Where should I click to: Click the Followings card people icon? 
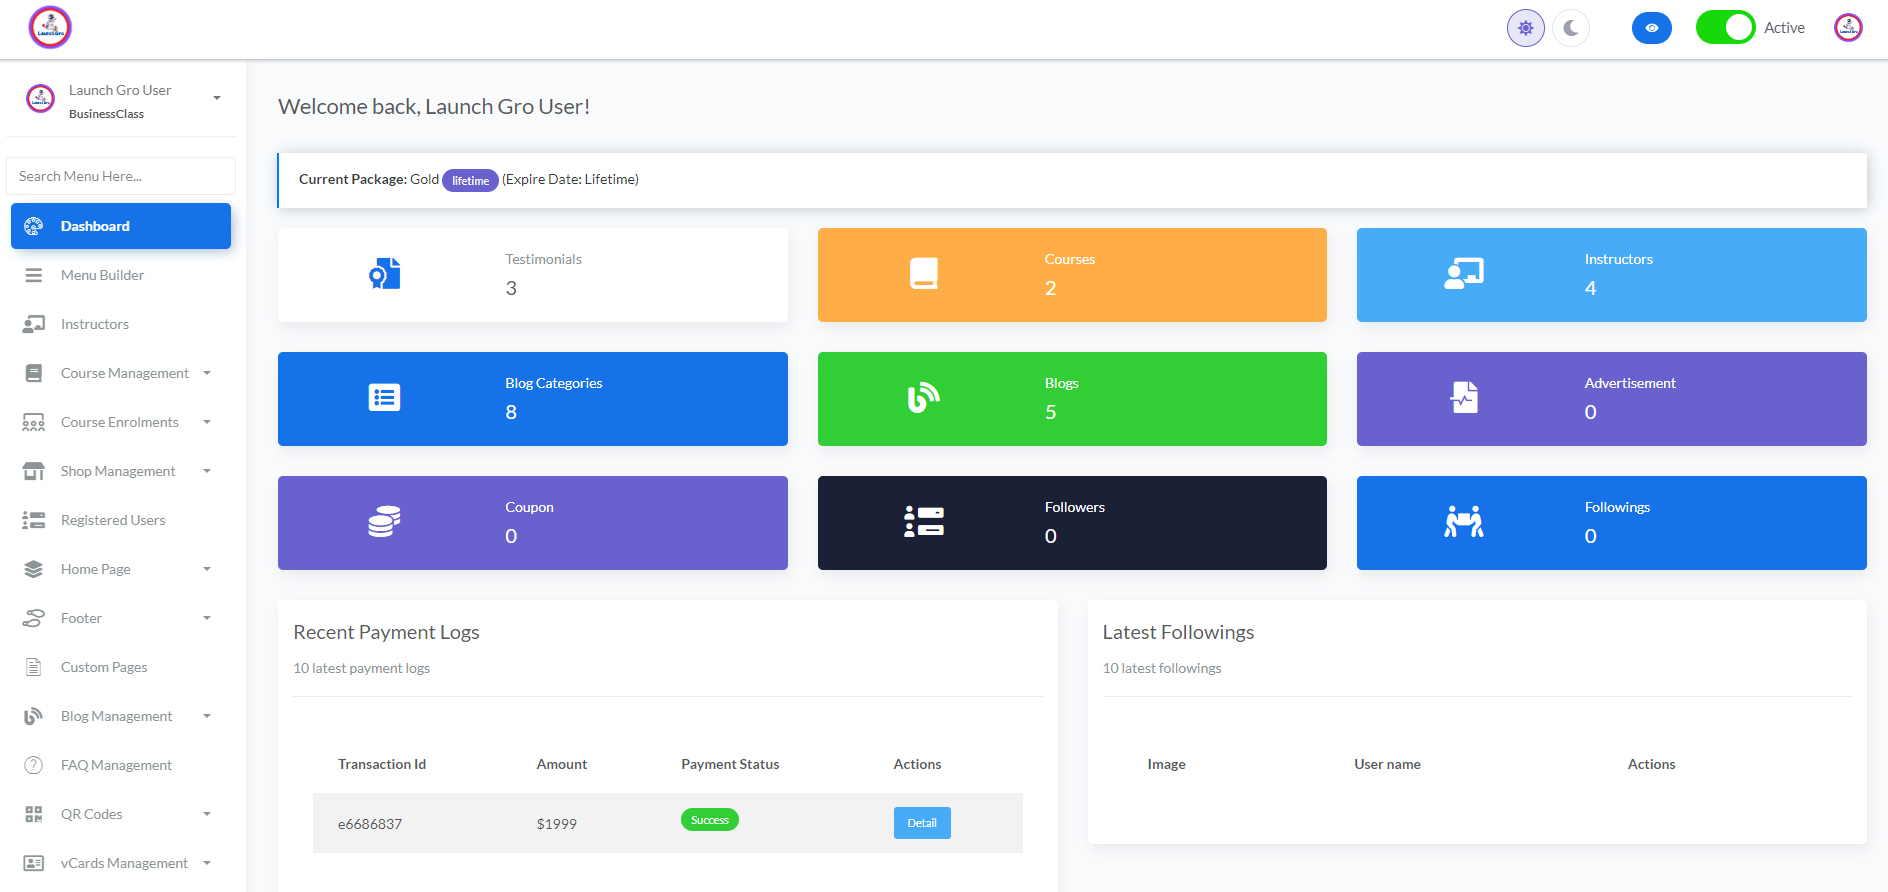click(1464, 522)
